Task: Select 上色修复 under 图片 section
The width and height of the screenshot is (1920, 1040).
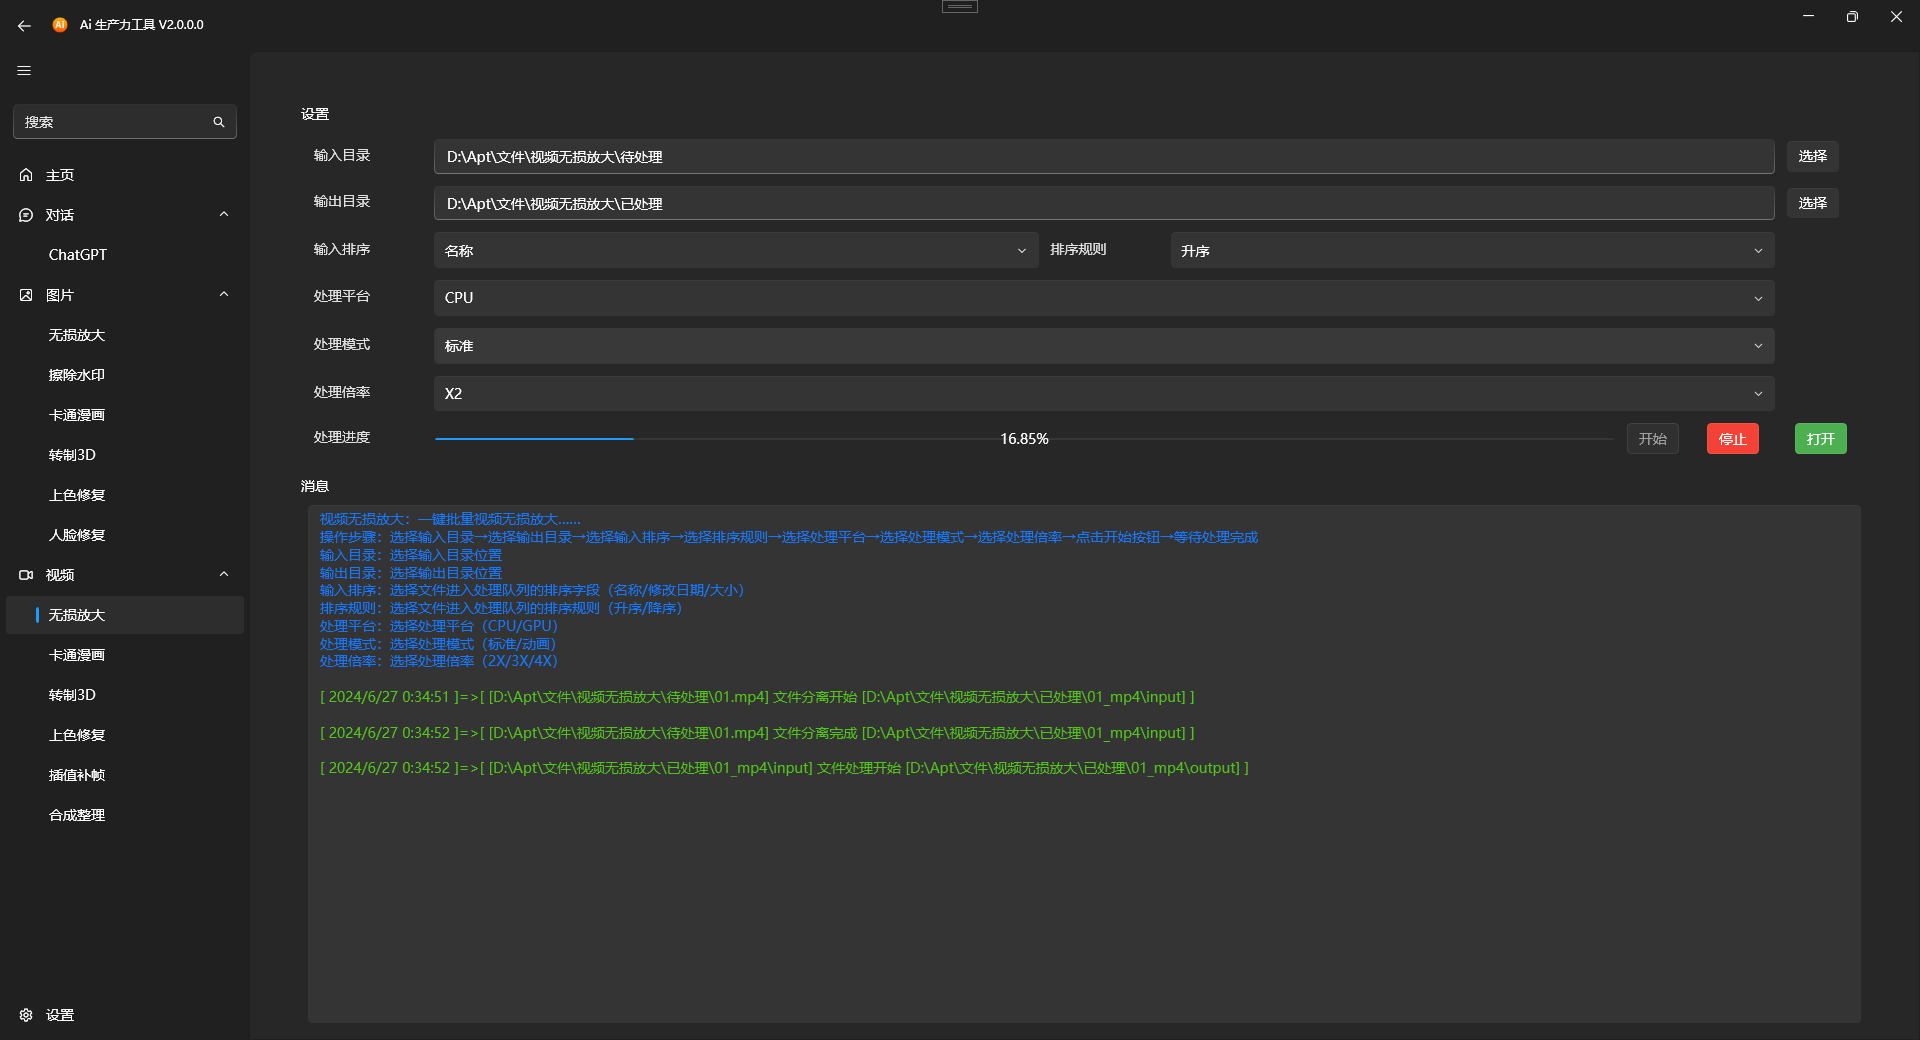Action: click(x=125, y=495)
